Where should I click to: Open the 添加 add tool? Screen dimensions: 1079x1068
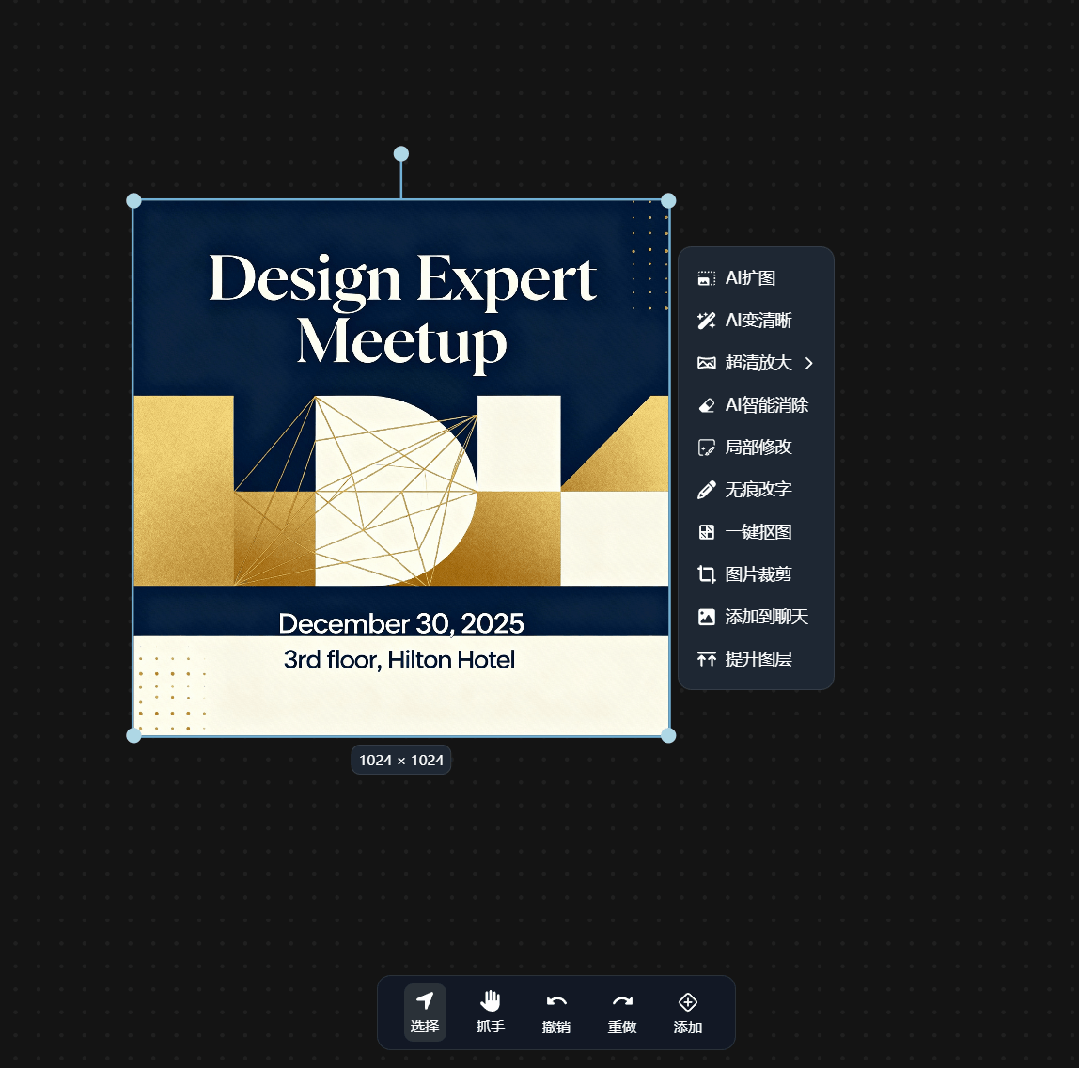click(688, 1011)
